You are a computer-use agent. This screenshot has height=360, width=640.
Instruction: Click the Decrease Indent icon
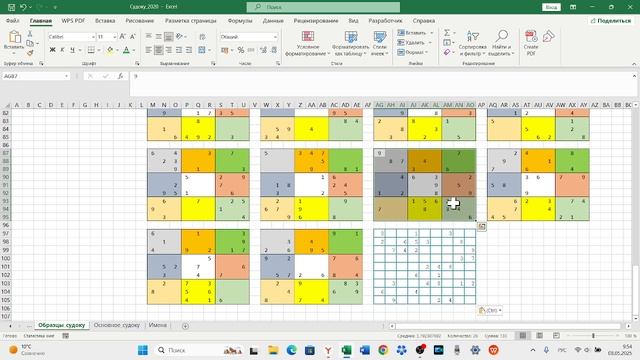[179, 50]
